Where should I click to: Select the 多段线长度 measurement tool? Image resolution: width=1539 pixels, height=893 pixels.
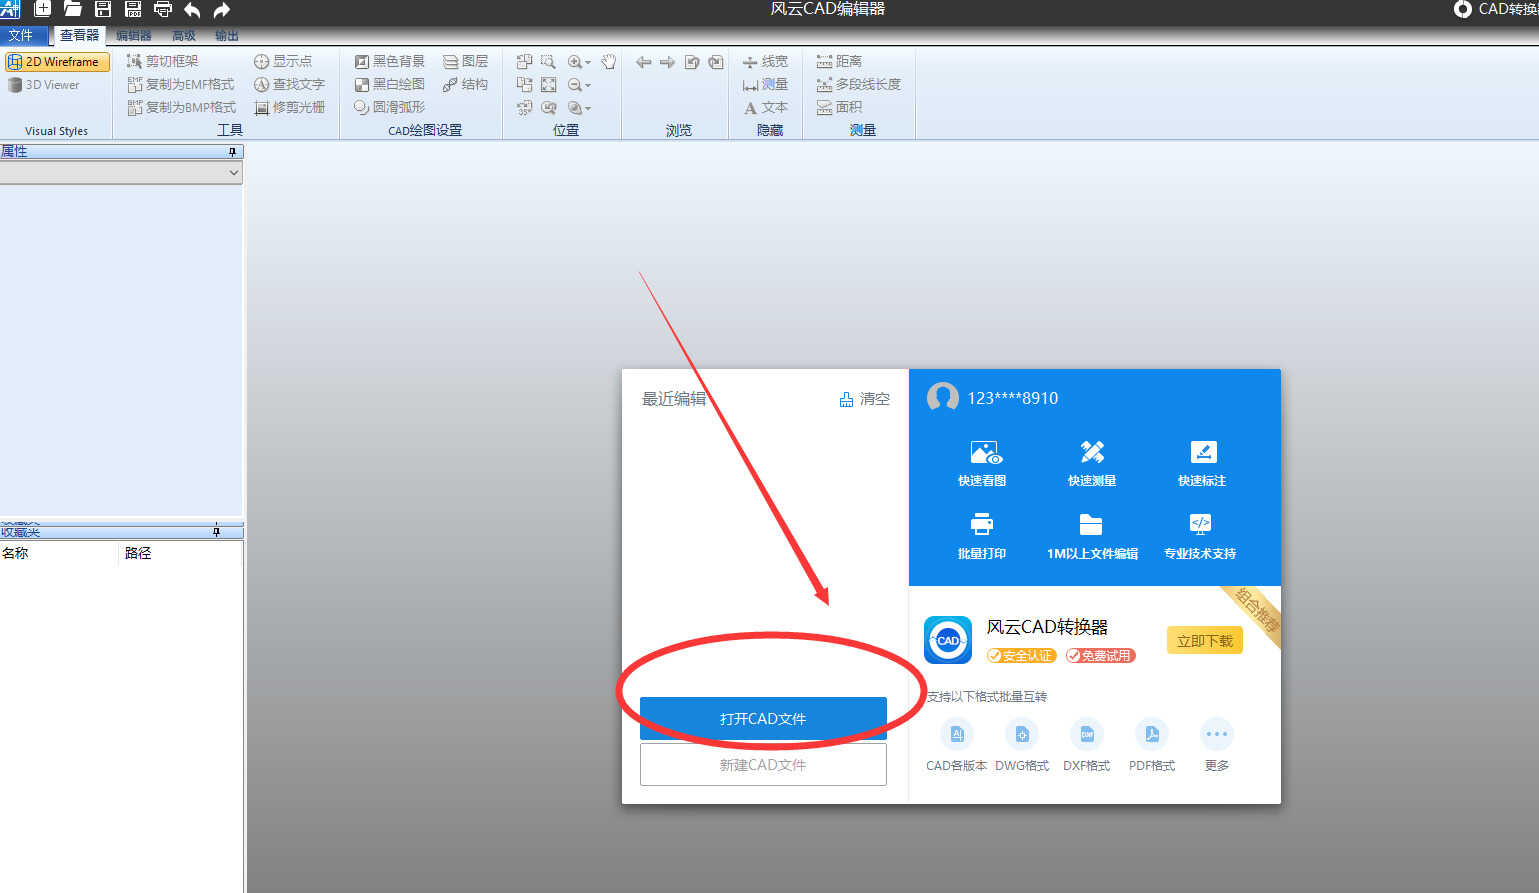pos(858,84)
